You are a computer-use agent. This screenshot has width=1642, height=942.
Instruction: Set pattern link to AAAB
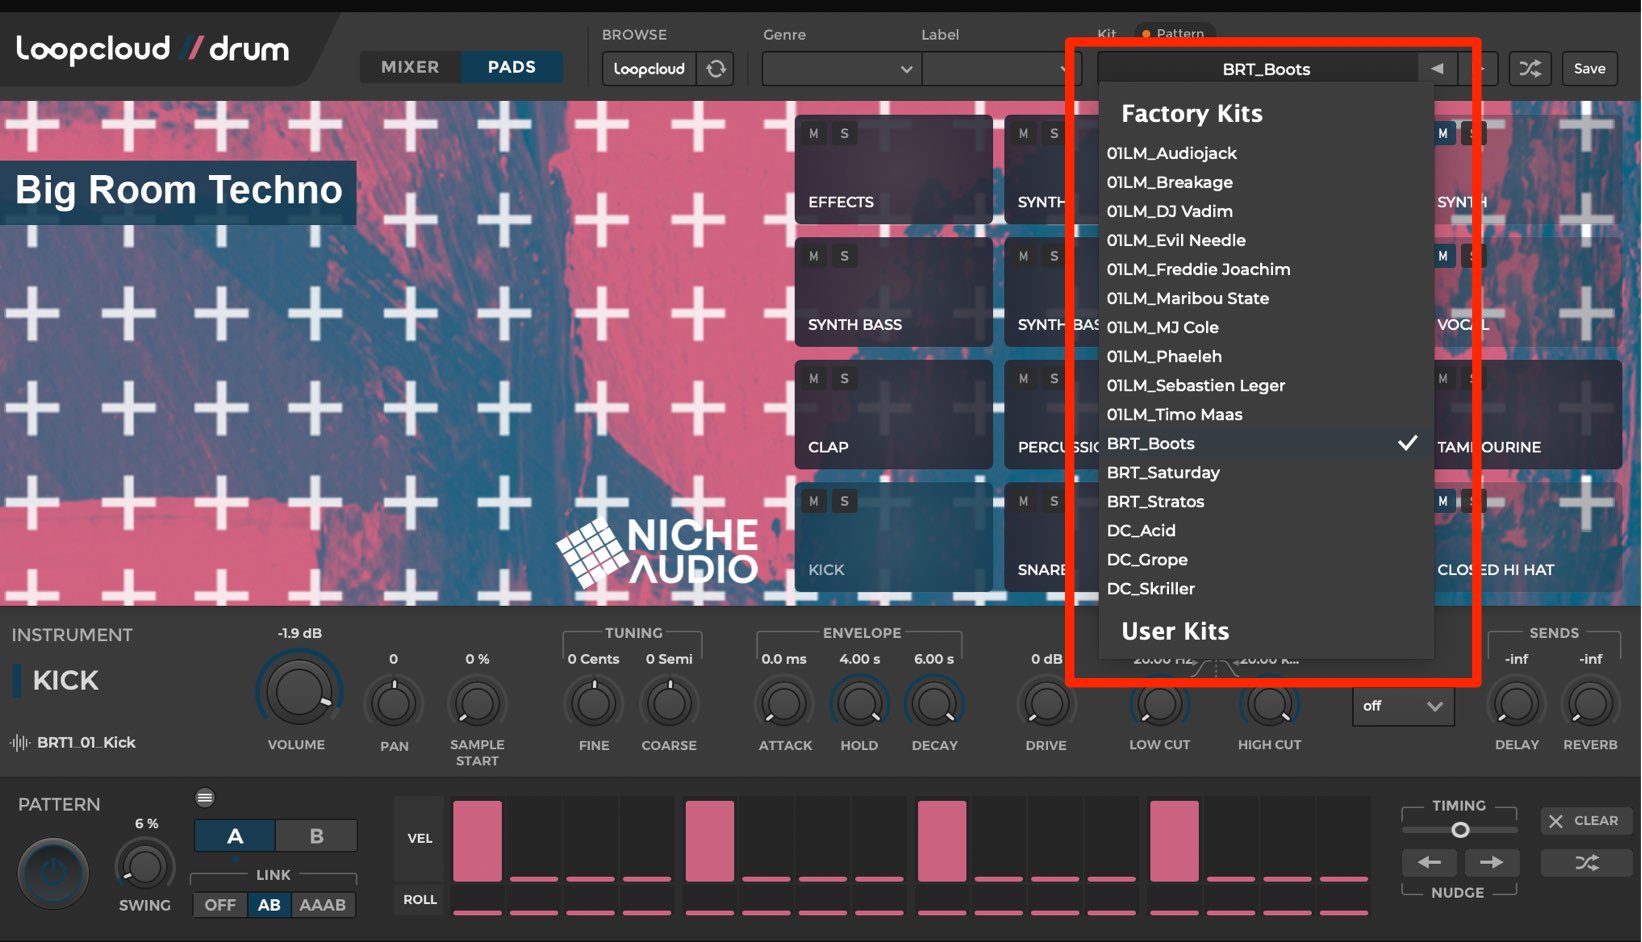pyautogui.click(x=323, y=905)
